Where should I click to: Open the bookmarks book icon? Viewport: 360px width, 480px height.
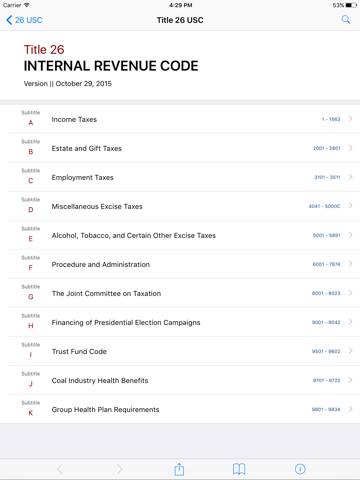(239, 469)
